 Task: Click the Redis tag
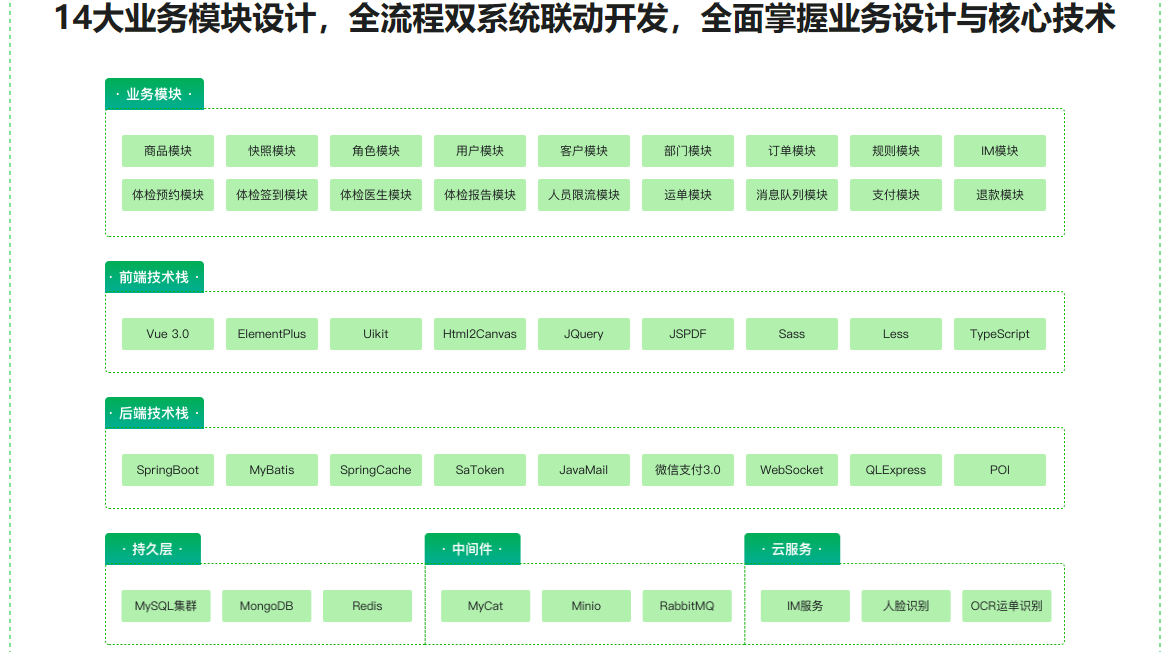click(x=368, y=607)
